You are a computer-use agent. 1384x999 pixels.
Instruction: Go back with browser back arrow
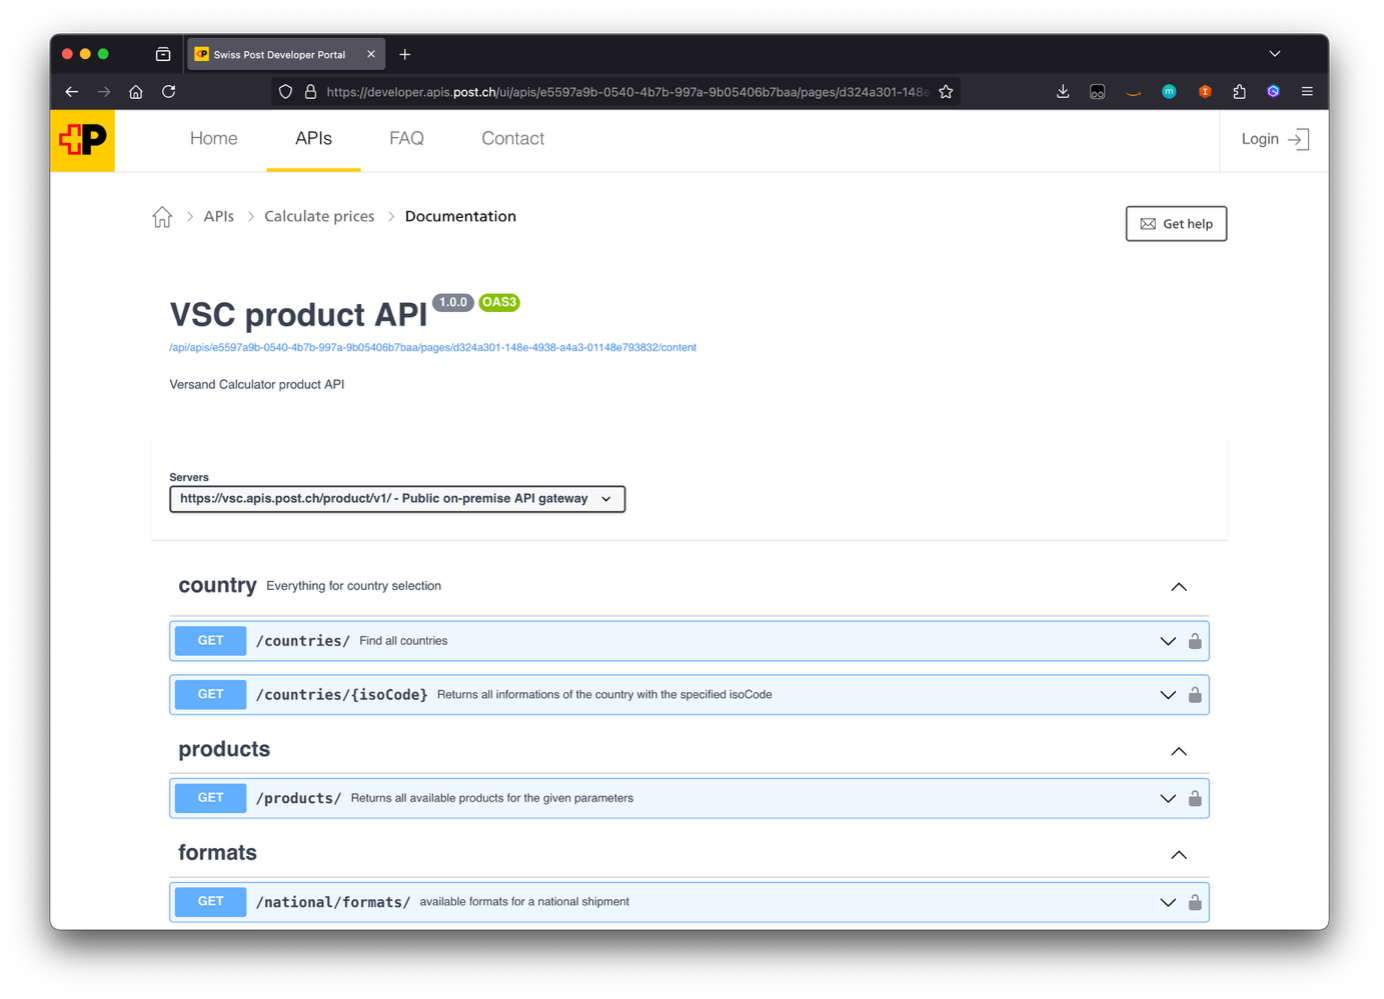(72, 92)
